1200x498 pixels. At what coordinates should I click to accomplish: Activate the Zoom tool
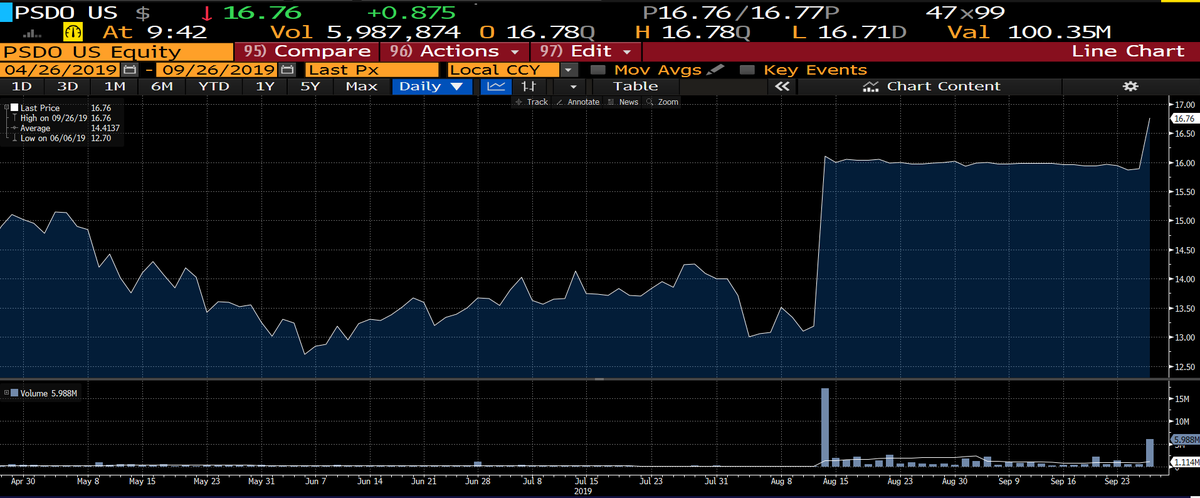point(662,102)
